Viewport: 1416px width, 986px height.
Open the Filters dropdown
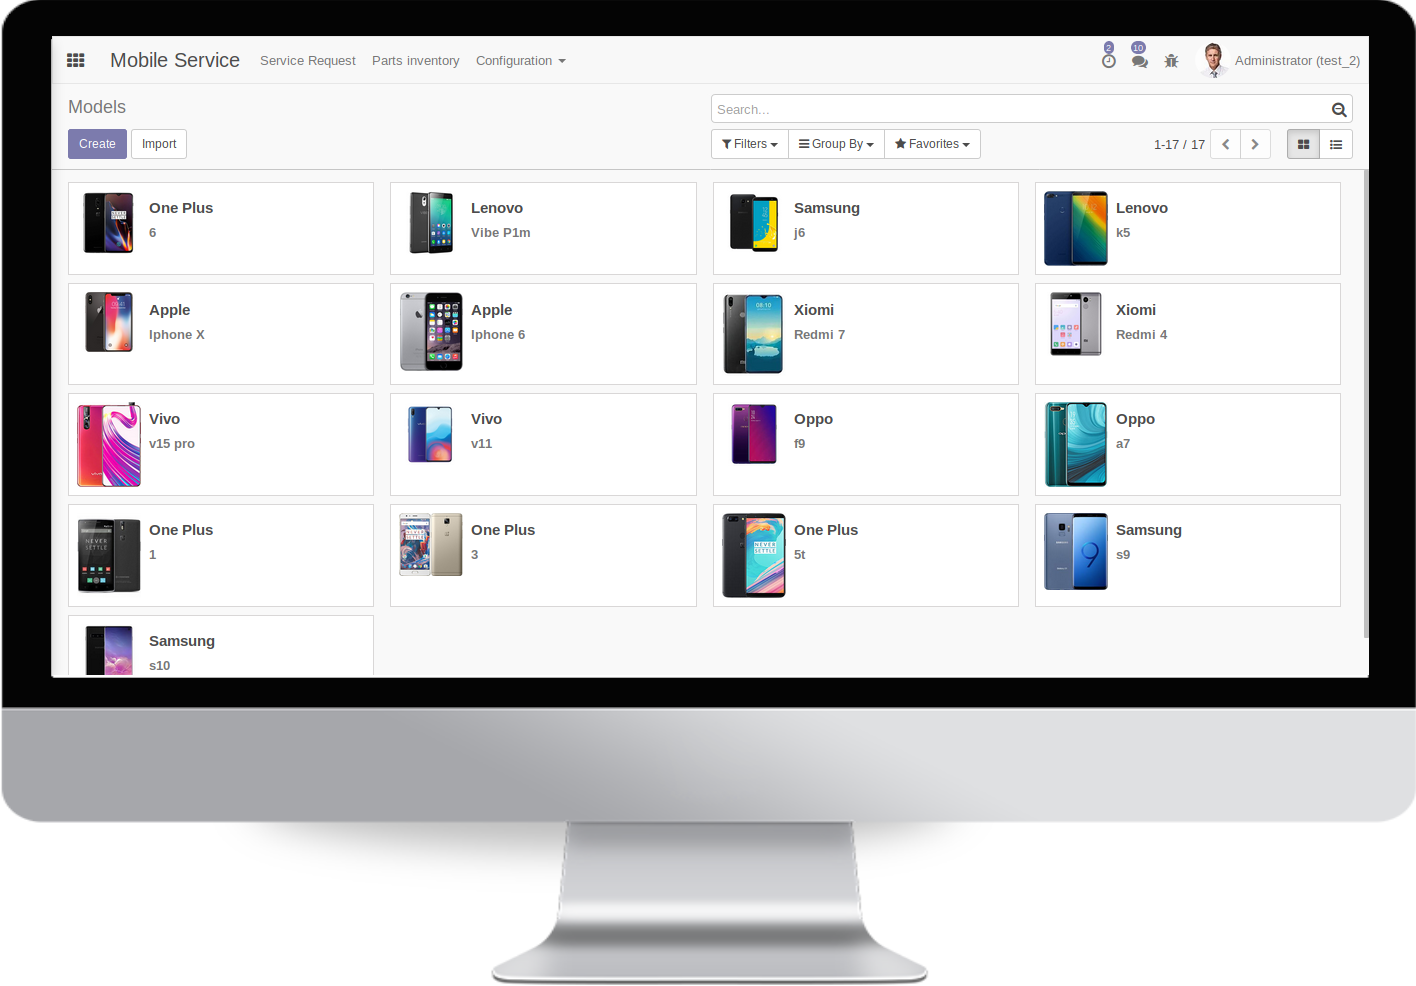tap(750, 144)
